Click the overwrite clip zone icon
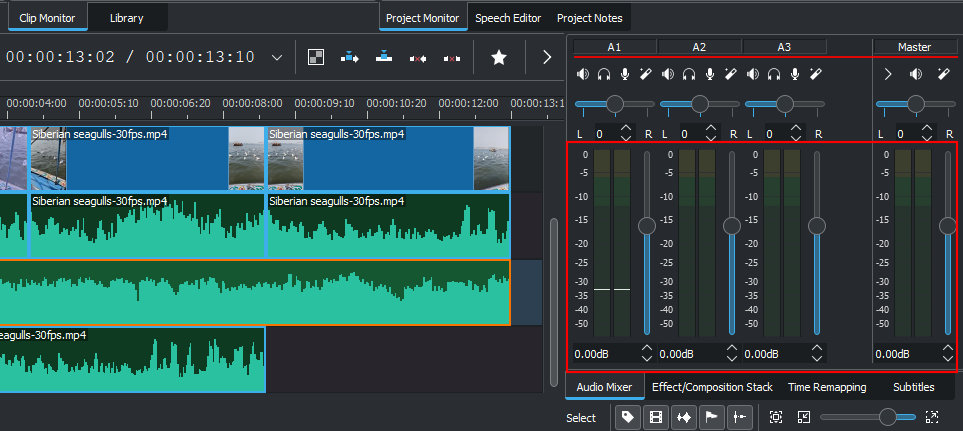The image size is (963, 431). pyautogui.click(x=383, y=58)
